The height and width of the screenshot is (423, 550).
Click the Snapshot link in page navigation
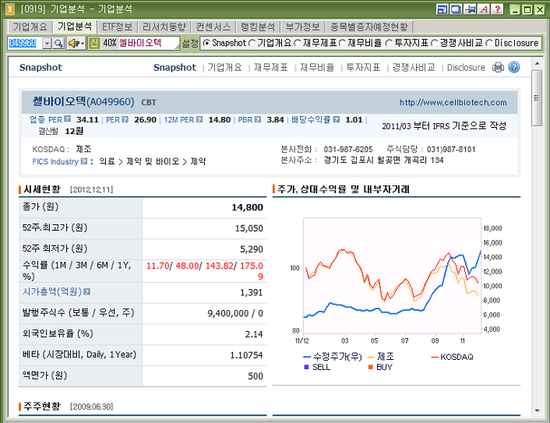[175, 67]
